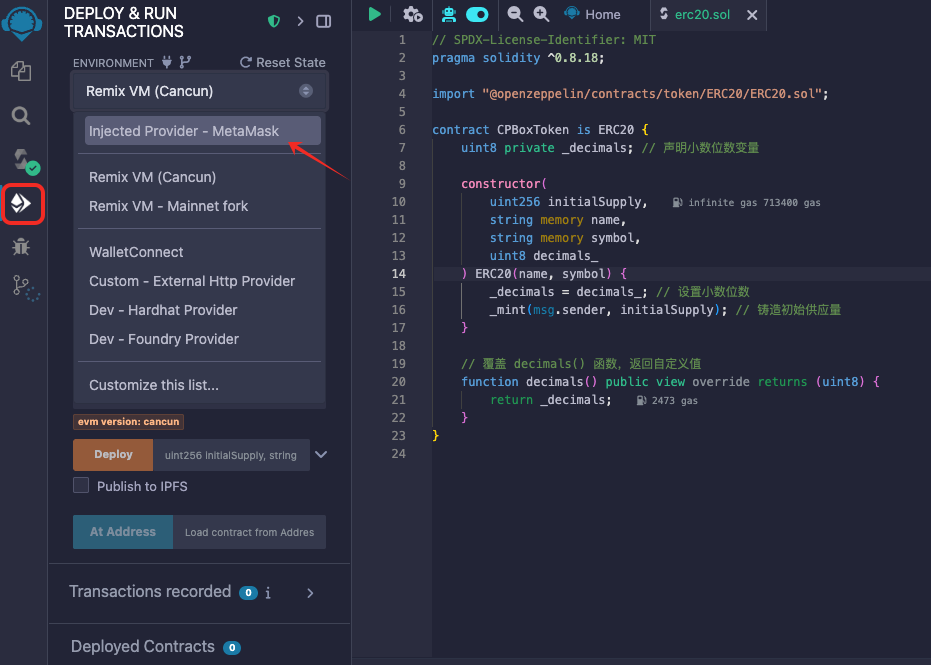Image resolution: width=931 pixels, height=665 pixels.
Task: Open the File Explorer sidebar icon
Action: [x=21, y=71]
